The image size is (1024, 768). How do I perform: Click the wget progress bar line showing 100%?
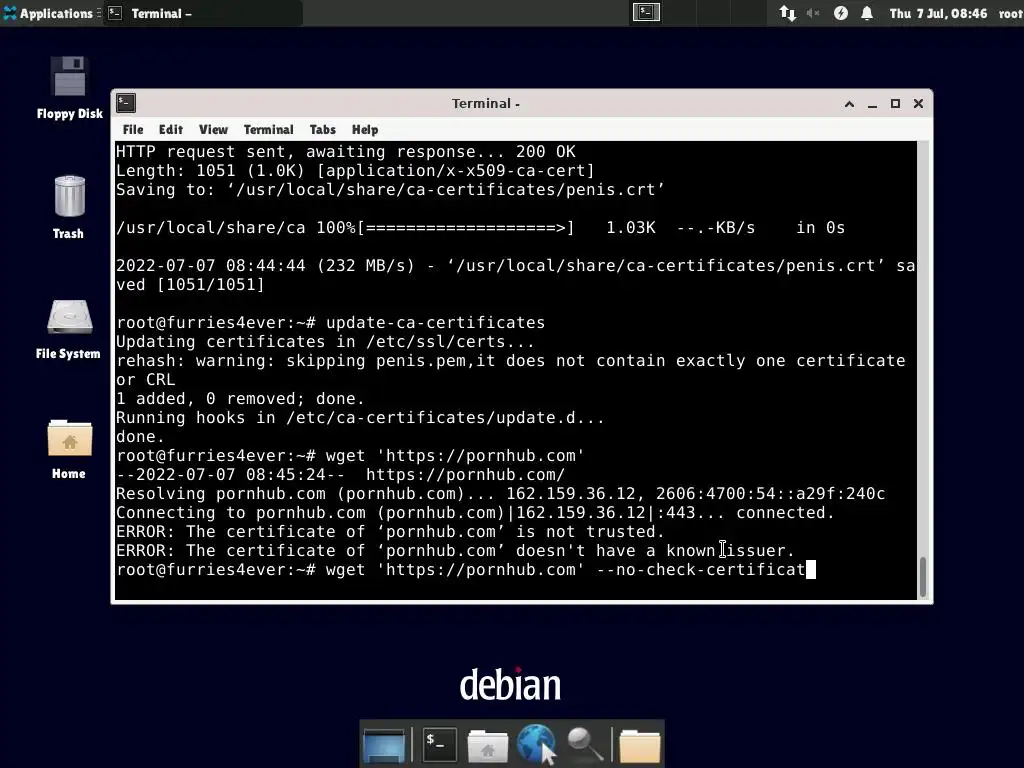click(480, 228)
